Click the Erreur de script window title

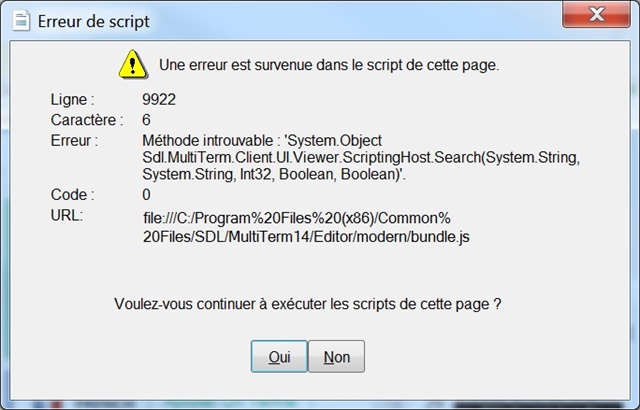click(x=93, y=21)
